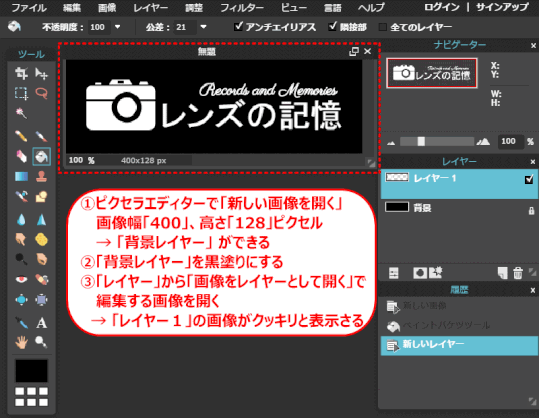
Task: Select the Smudge finger tool
Action: click(x=21, y=239)
